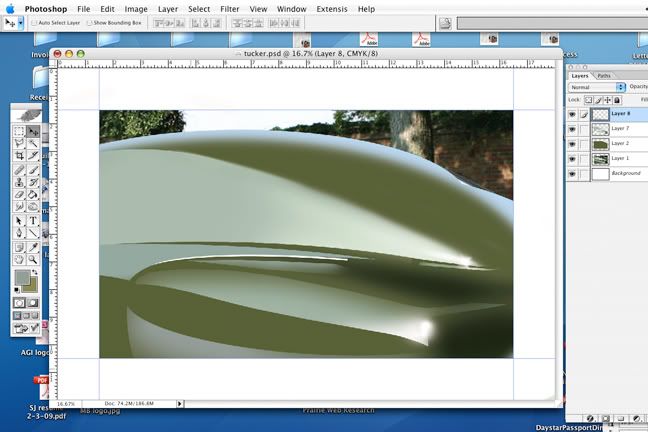Open the Normal blend mode dropdown
The image size is (648, 432).
597,87
